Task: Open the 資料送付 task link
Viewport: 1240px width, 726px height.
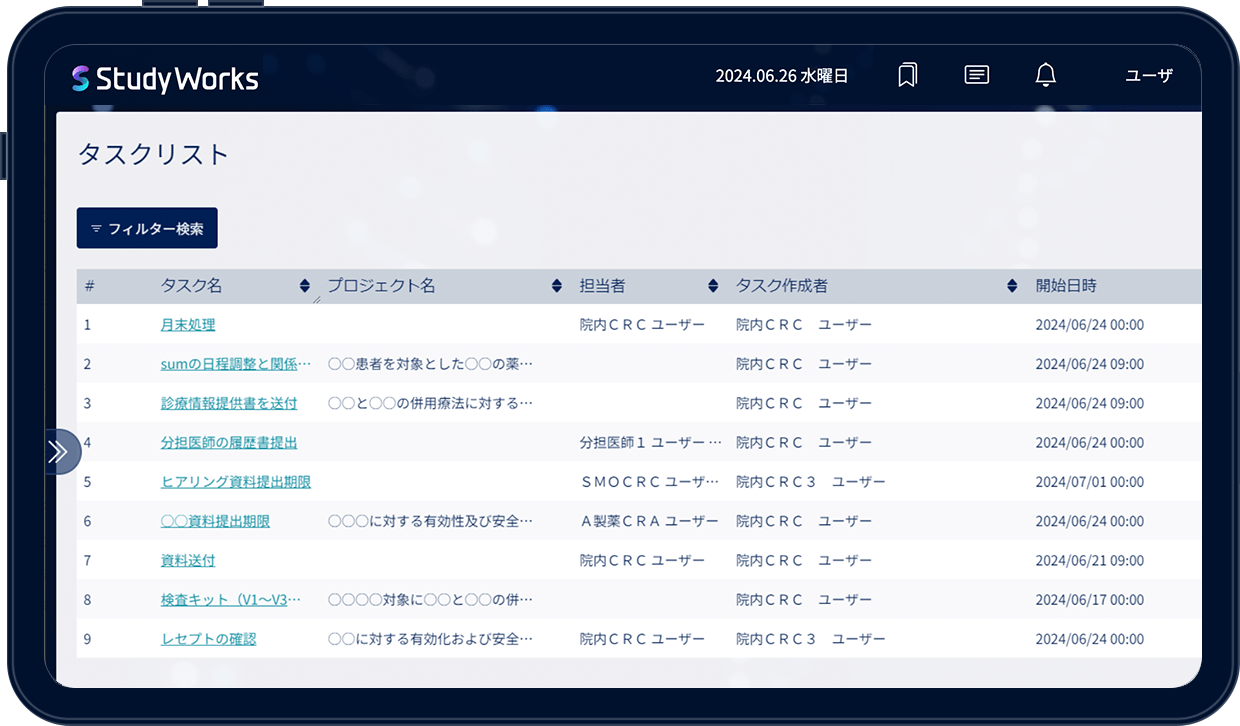Action: [188, 560]
